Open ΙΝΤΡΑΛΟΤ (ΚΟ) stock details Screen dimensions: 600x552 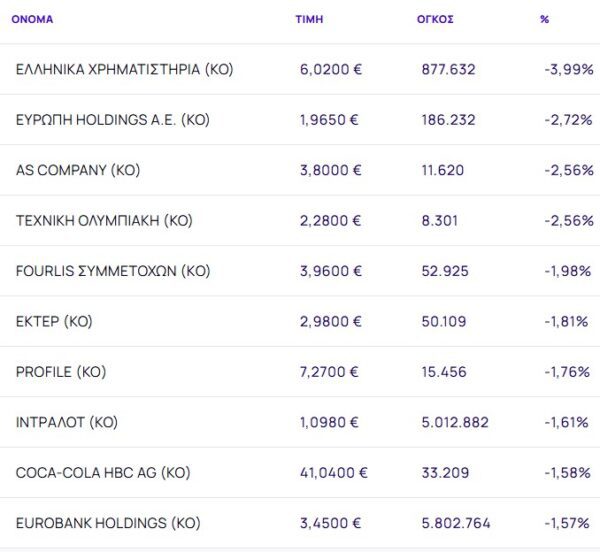pyautogui.click(x=67, y=422)
